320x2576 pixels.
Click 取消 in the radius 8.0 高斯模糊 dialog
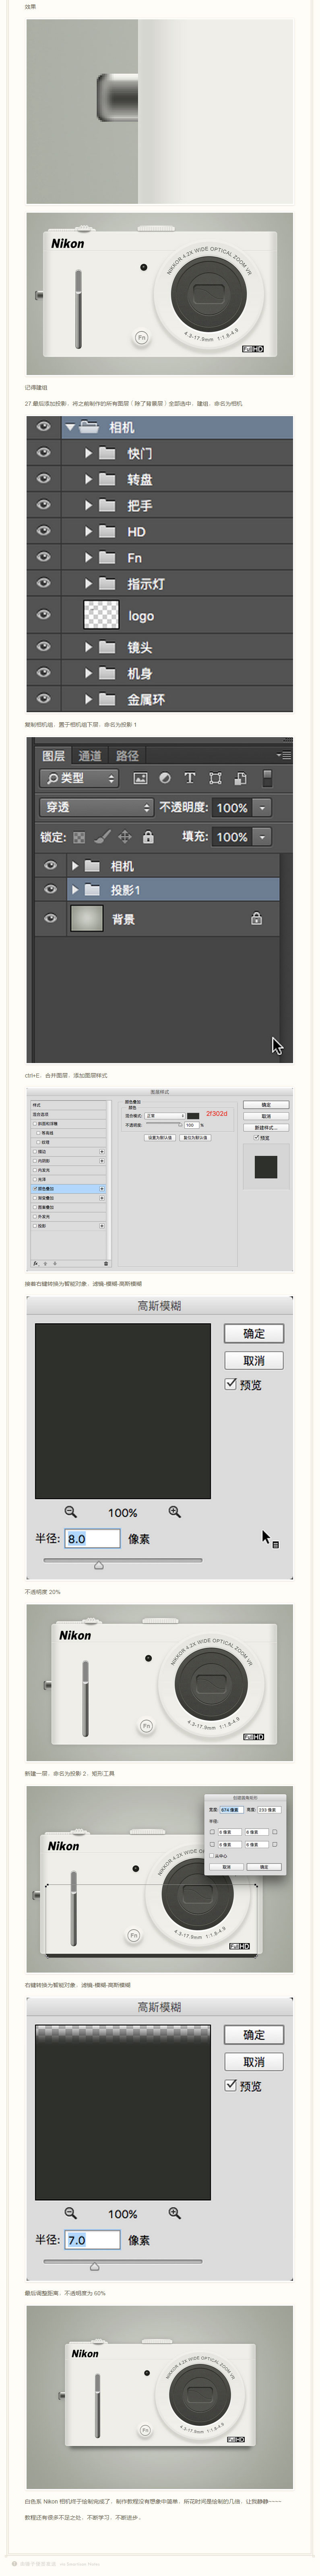254,1360
